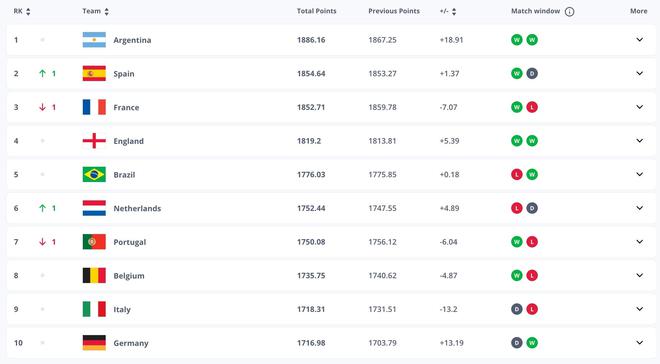Open the England team name link

coord(128,141)
